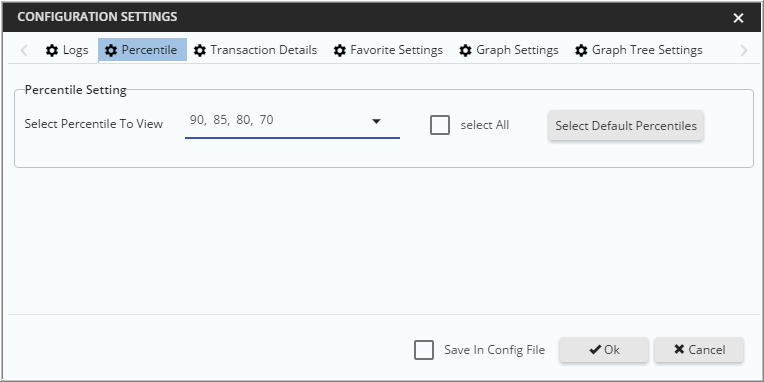
Task: Click Select Default Percentiles button
Action: (x=626, y=125)
